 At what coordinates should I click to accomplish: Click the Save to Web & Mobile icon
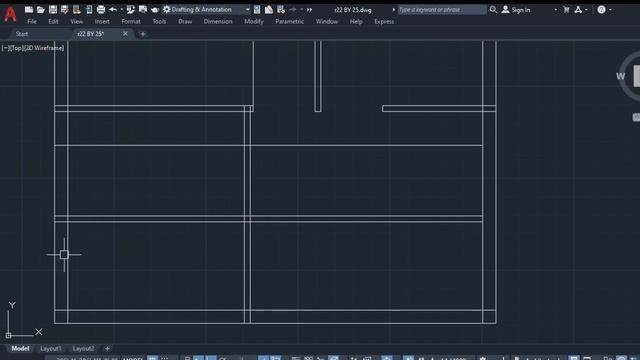[89, 9]
